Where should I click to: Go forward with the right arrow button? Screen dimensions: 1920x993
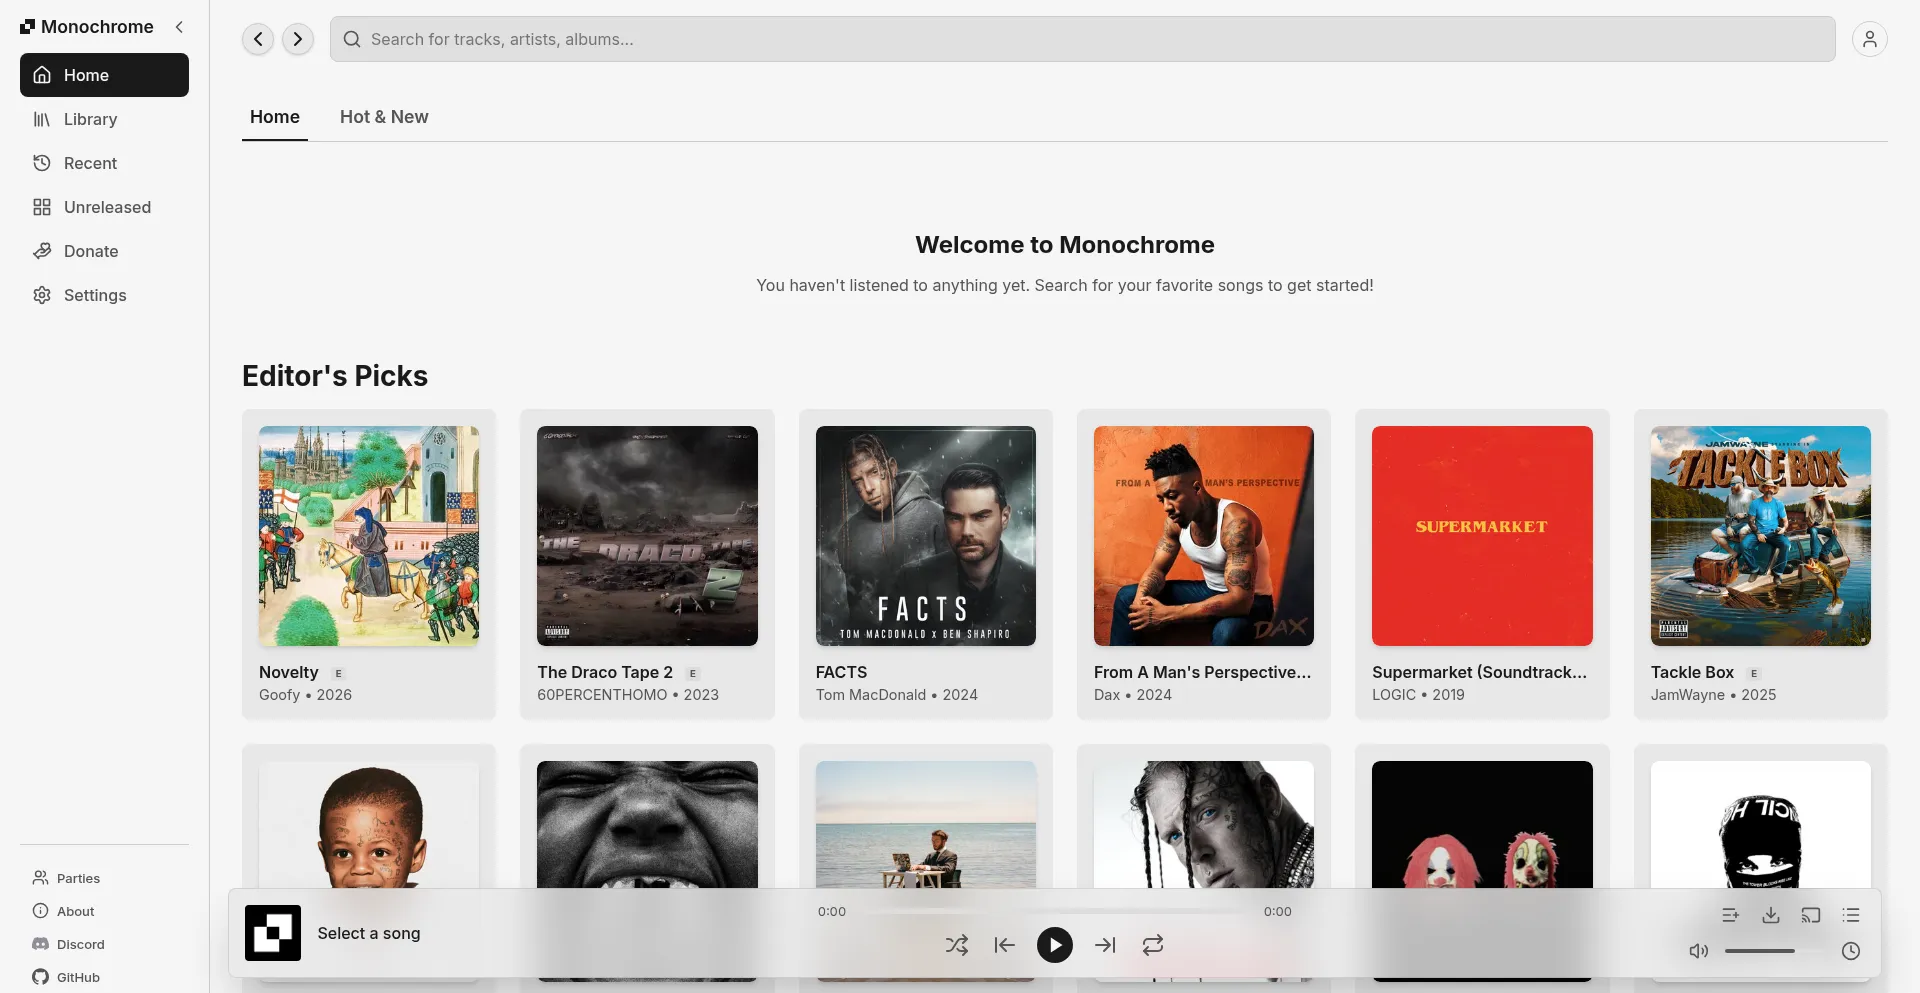(298, 39)
